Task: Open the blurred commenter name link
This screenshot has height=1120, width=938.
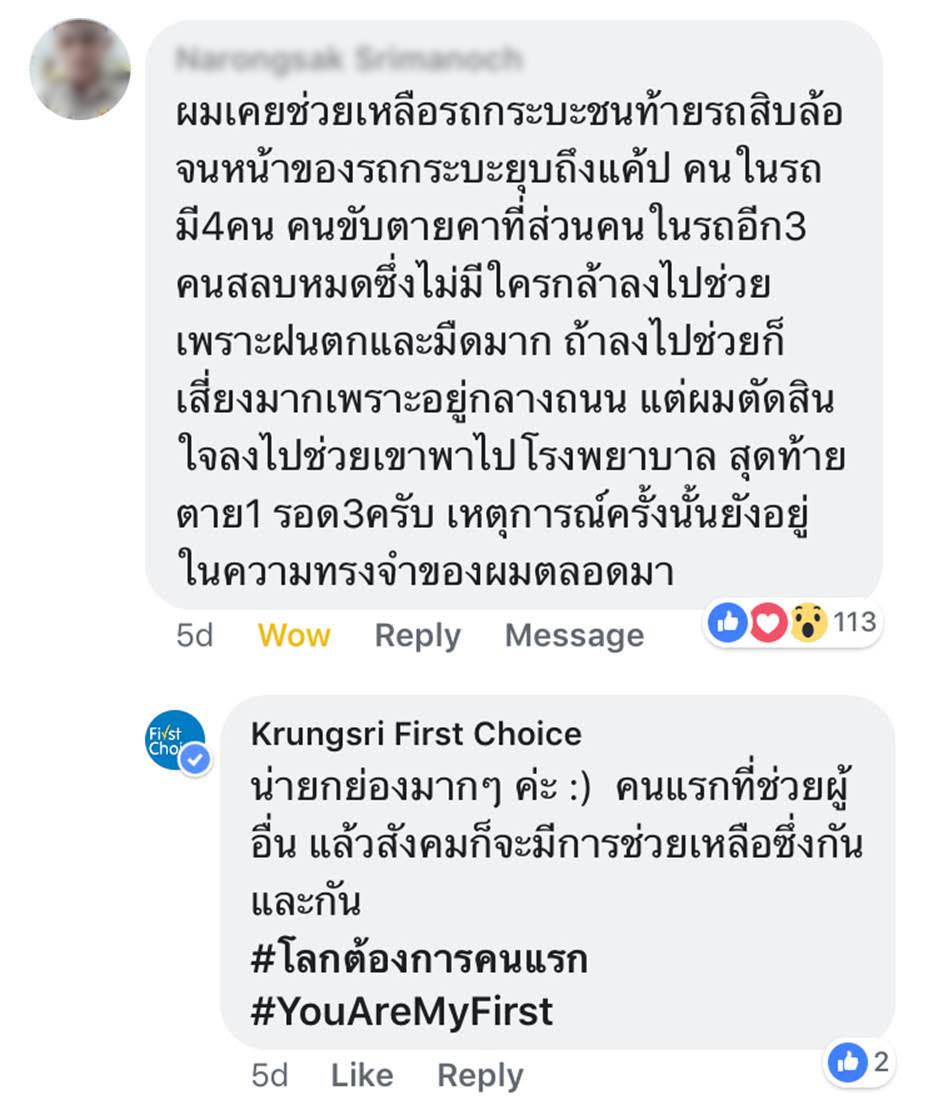Action: coord(349,59)
